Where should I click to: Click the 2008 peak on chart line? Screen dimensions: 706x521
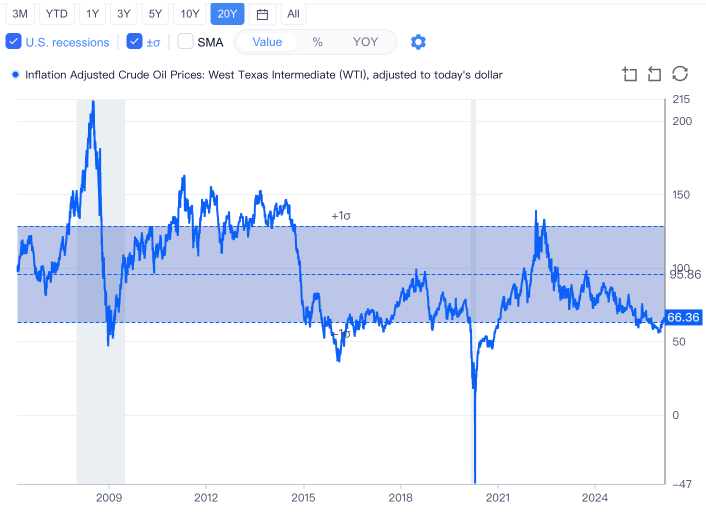click(x=93, y=103)
